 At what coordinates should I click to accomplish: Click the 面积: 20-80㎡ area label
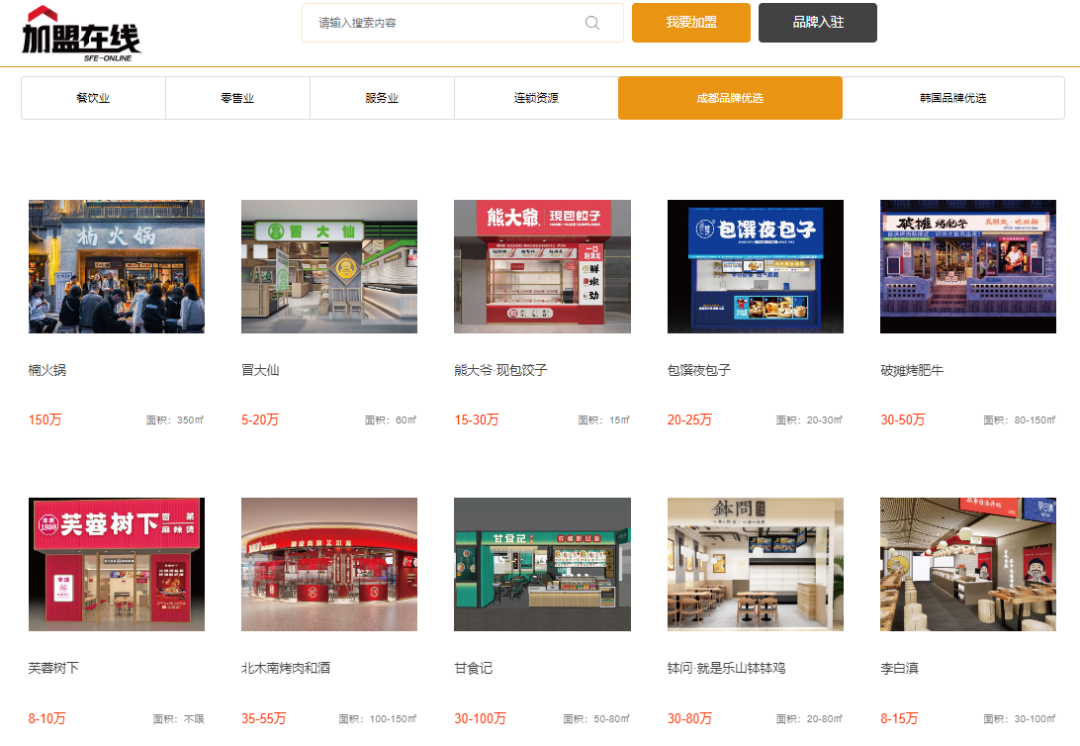(809, 719)
